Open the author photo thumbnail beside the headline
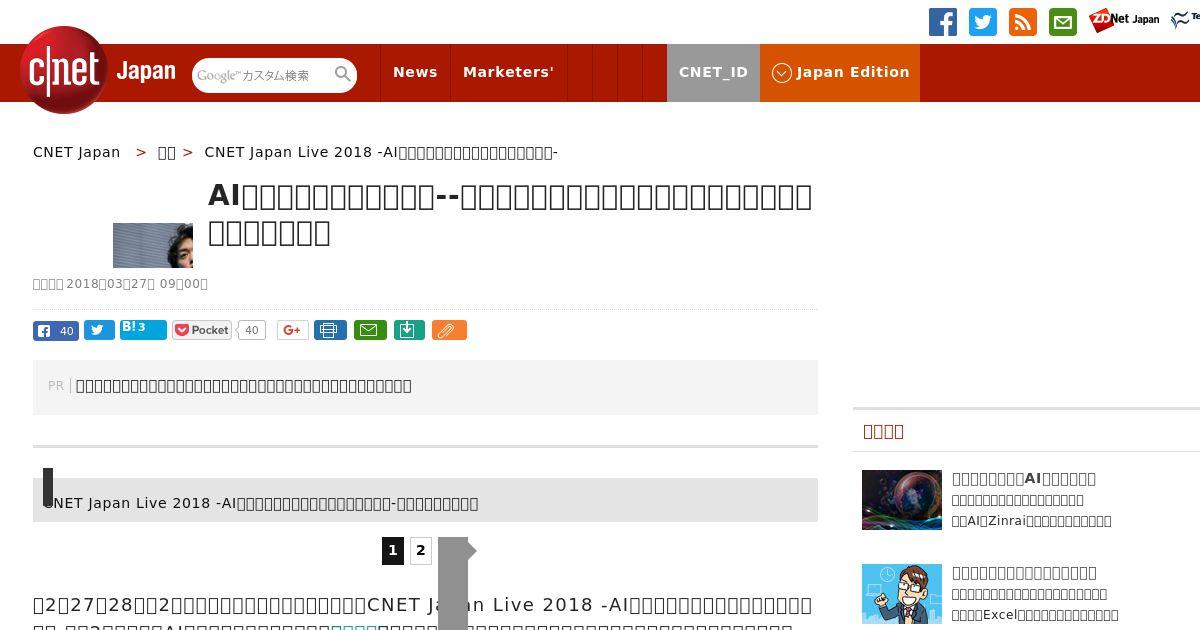This screenshot has height=630, width=1200. [153, 245]
